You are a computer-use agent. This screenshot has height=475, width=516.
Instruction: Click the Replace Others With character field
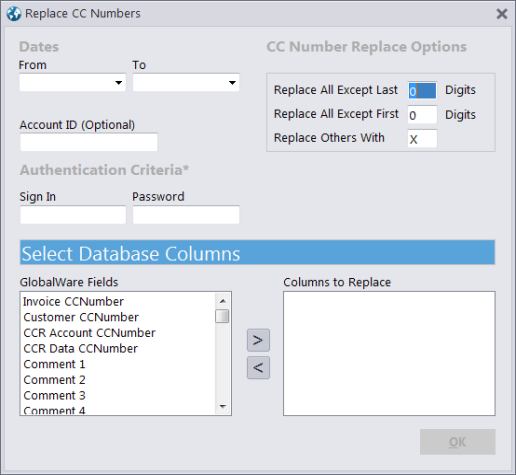tap(422, 139)
